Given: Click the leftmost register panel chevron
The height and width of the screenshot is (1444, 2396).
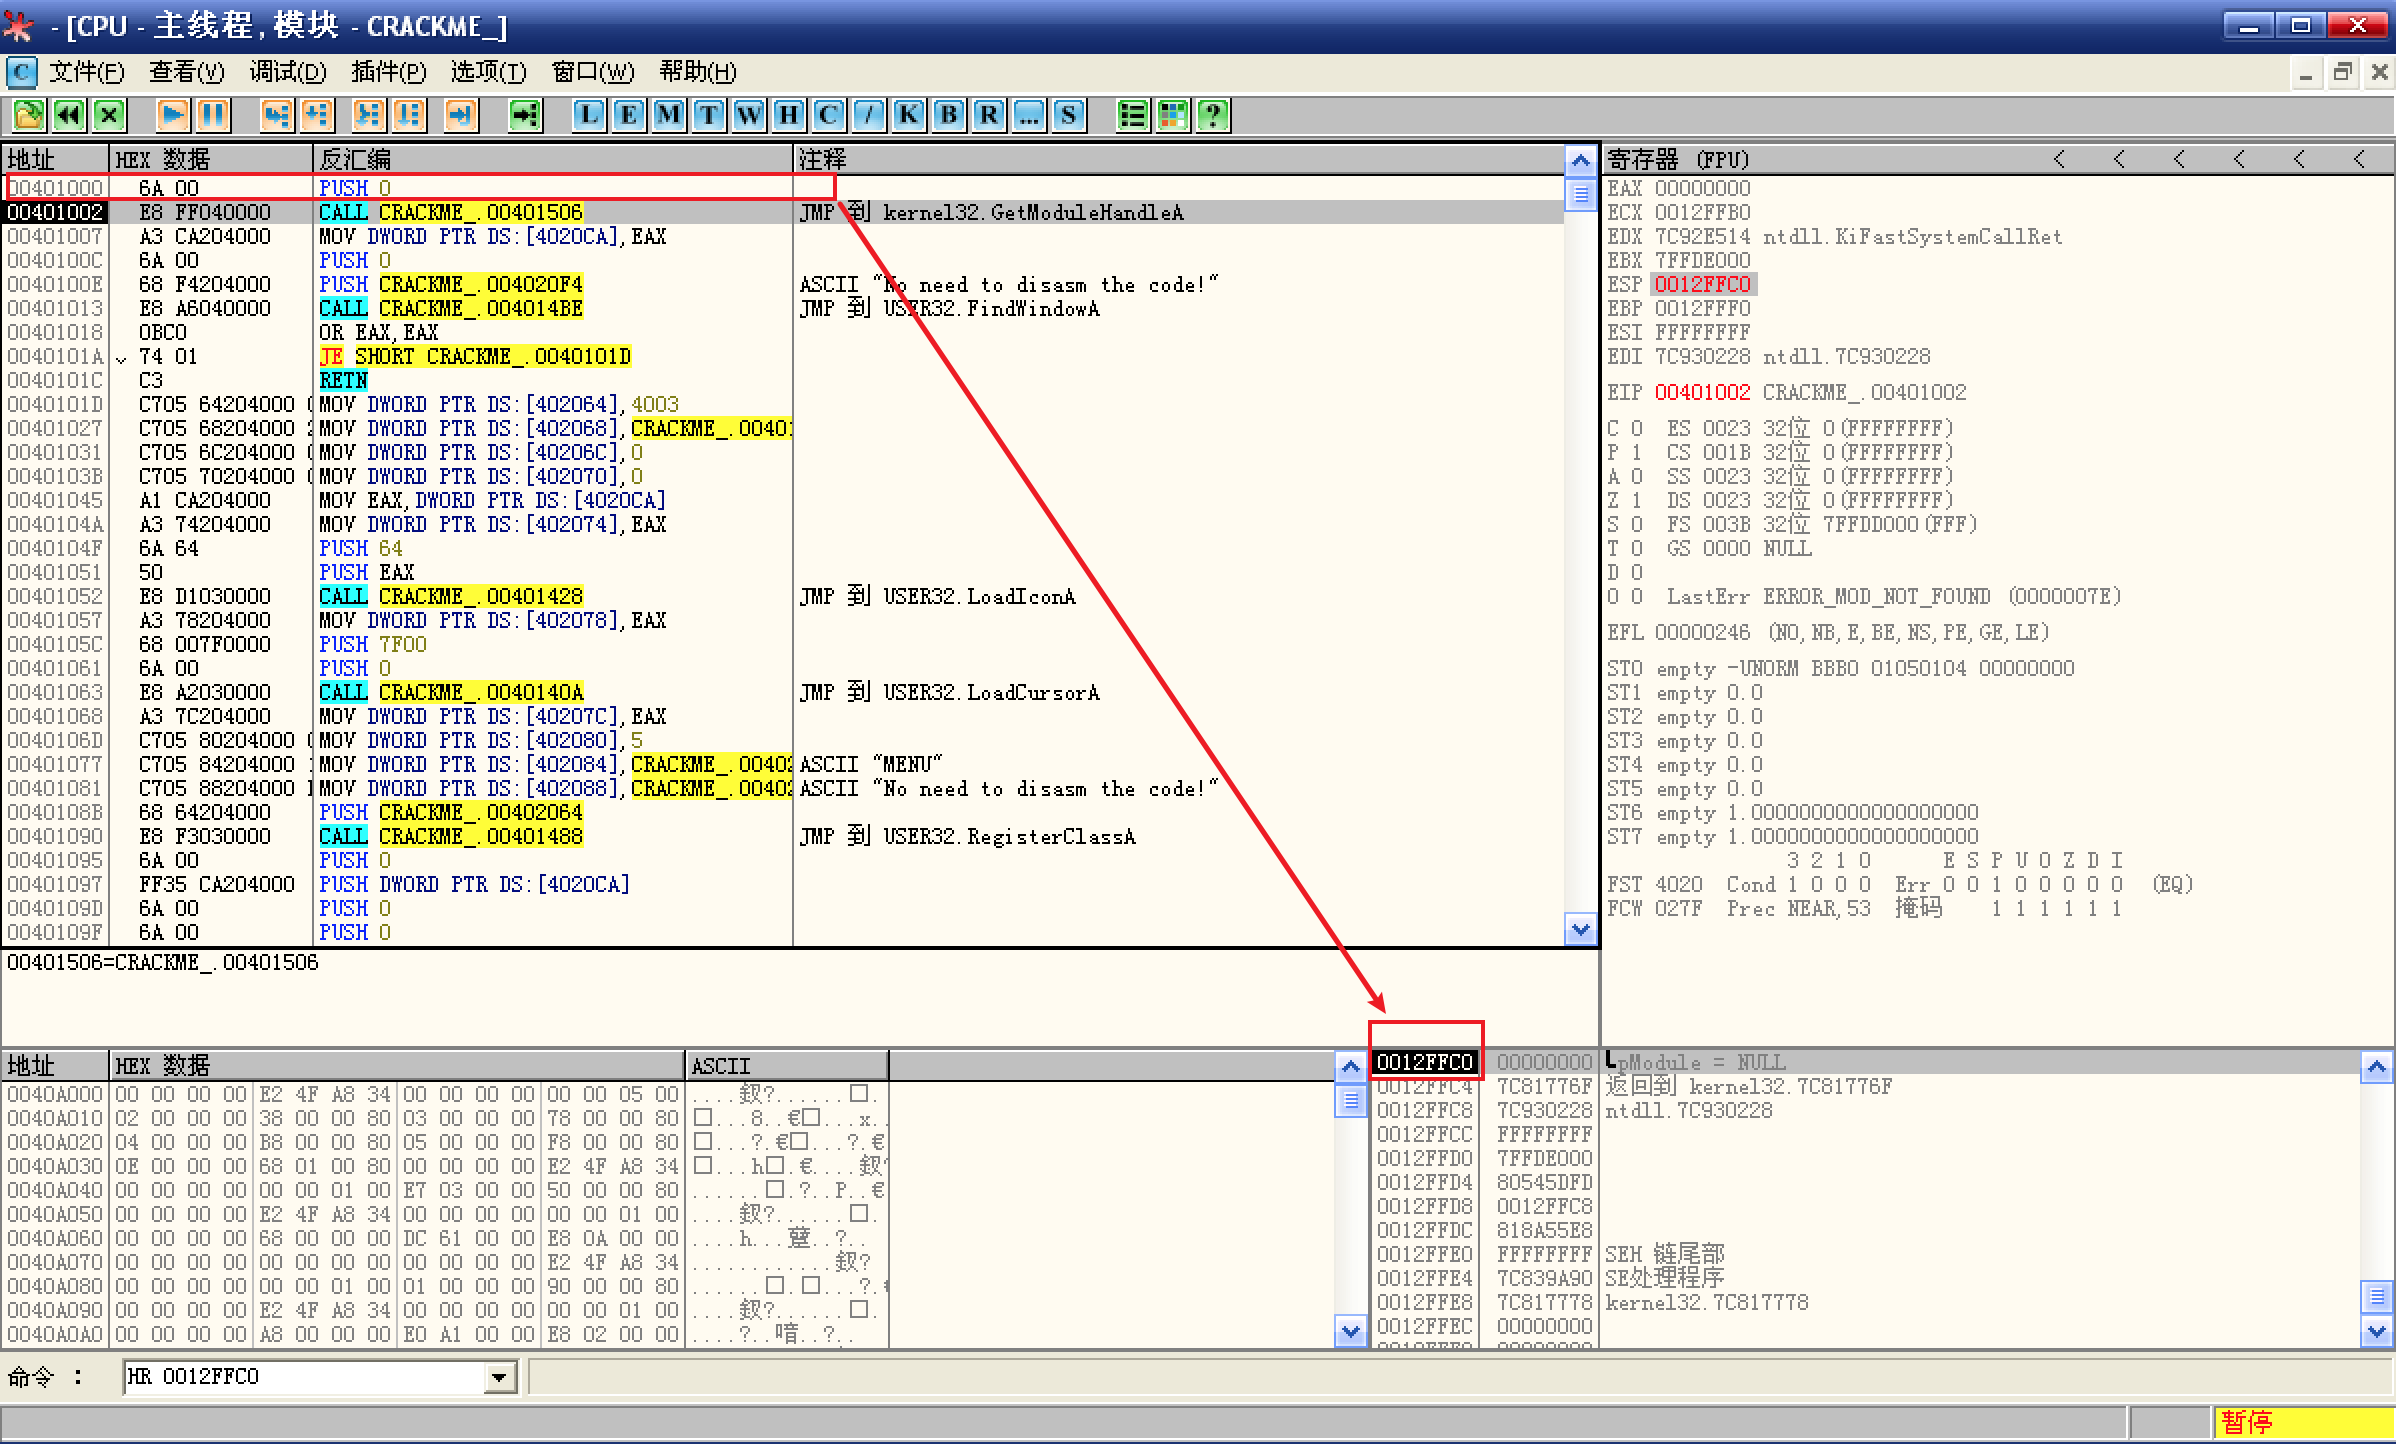Looking at the screenshot, I should 2059,159.
